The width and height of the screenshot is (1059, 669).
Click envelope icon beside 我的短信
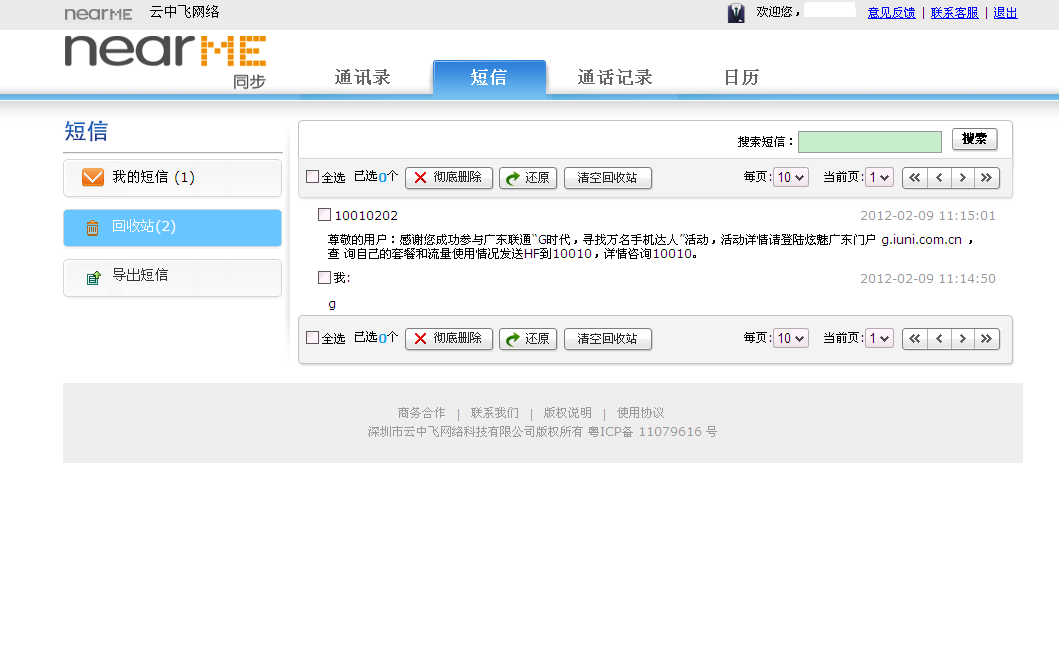93,177
